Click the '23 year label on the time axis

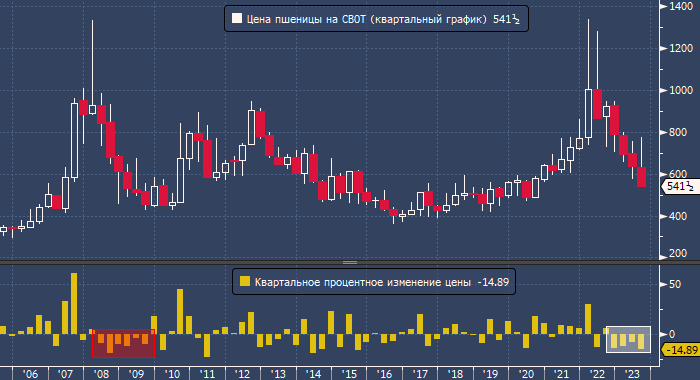(x=632, y=374)
